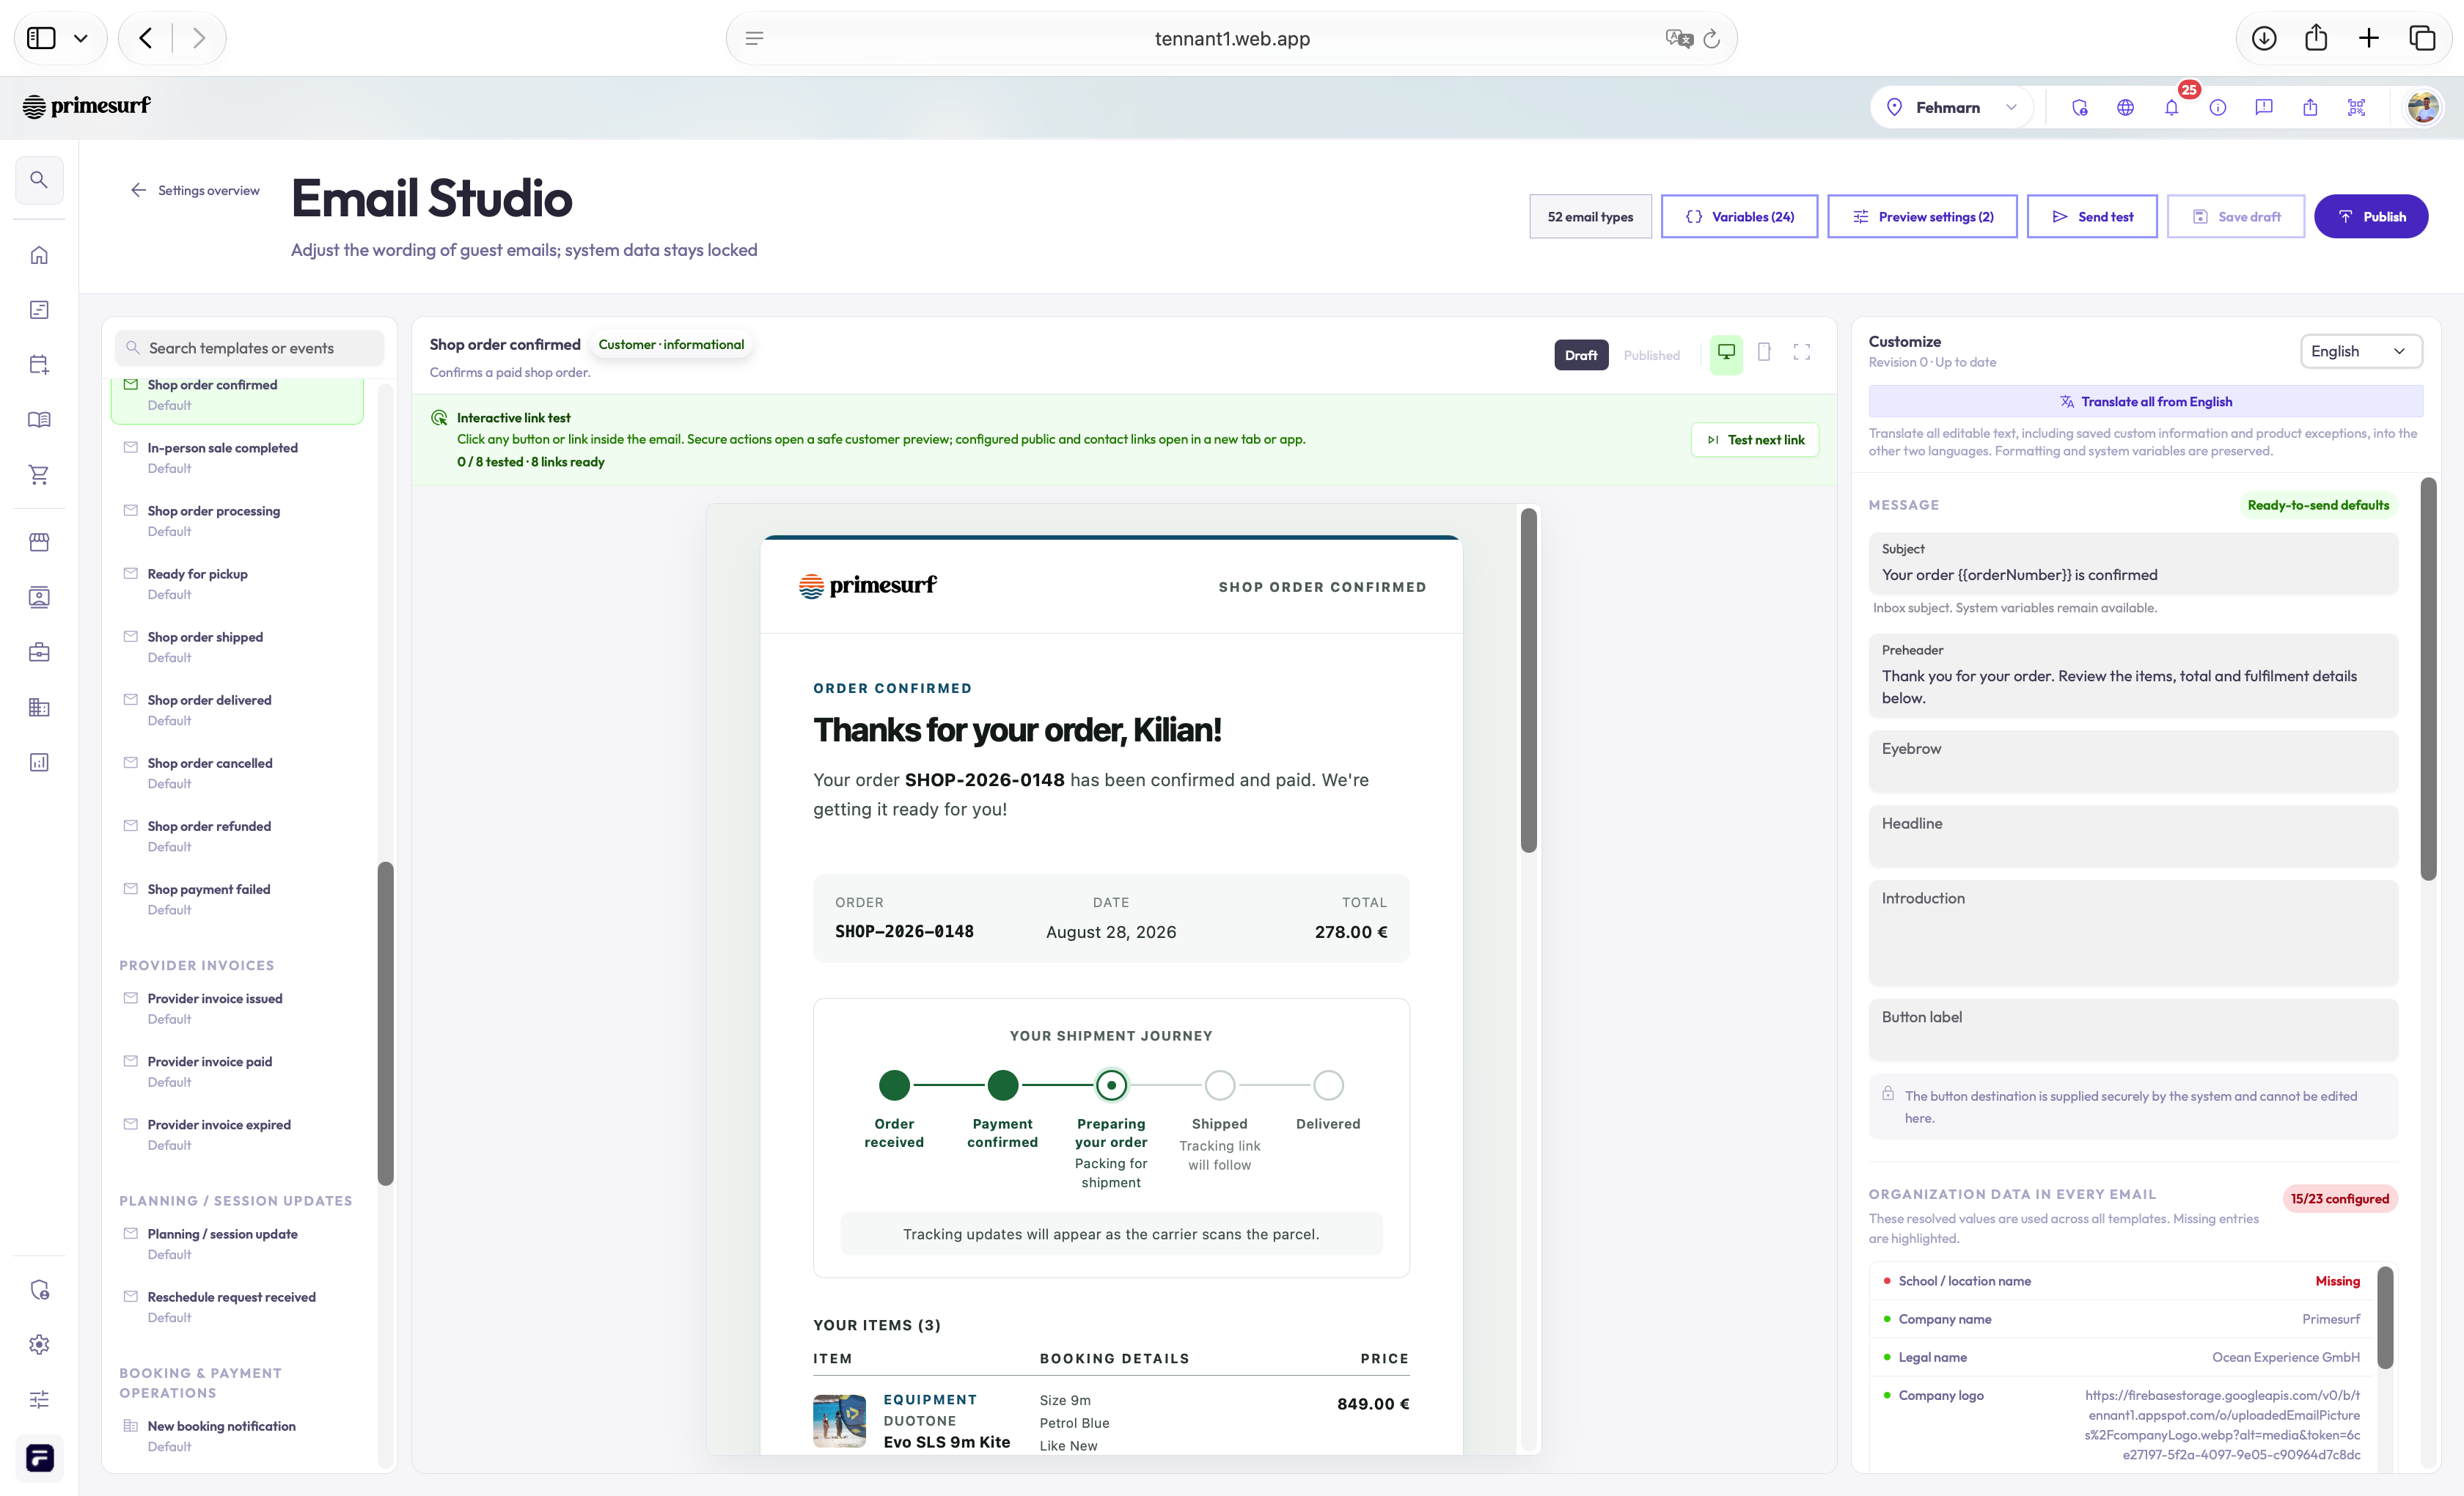
Task: Open the calendar add icon in sidebar
Action: pos(39,365)
